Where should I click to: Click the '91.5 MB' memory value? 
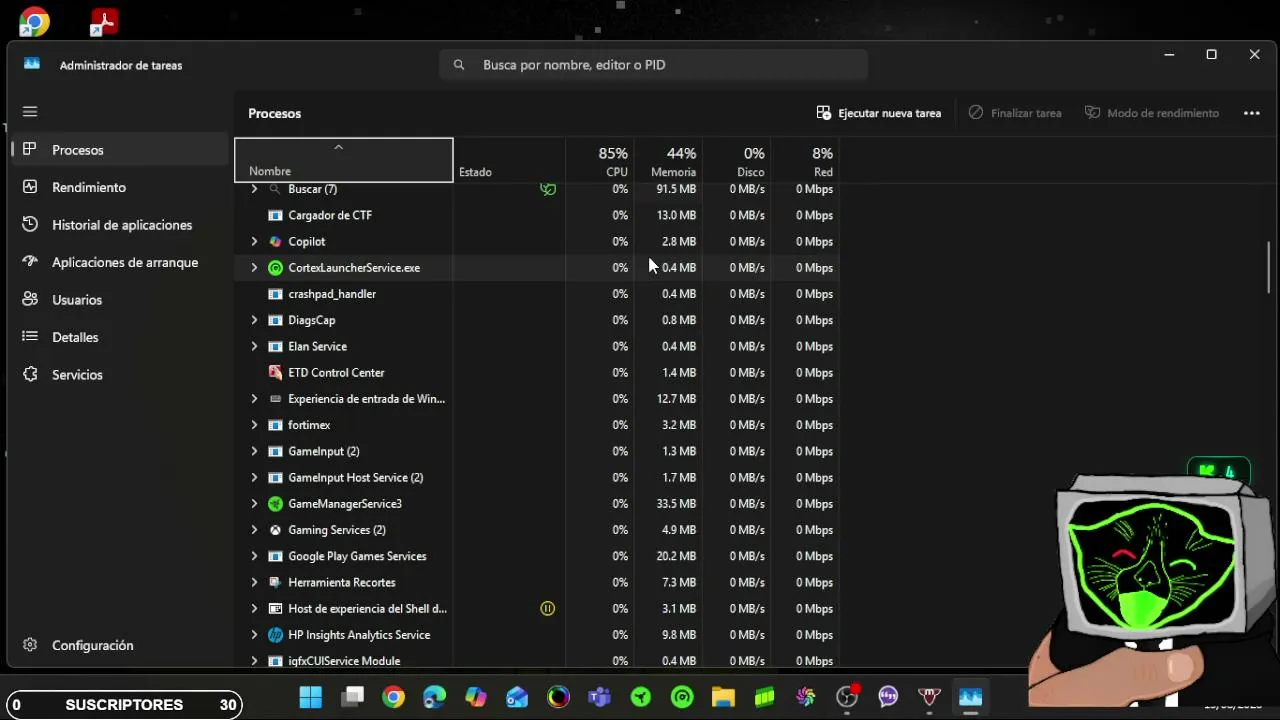(x=676, y=189)
